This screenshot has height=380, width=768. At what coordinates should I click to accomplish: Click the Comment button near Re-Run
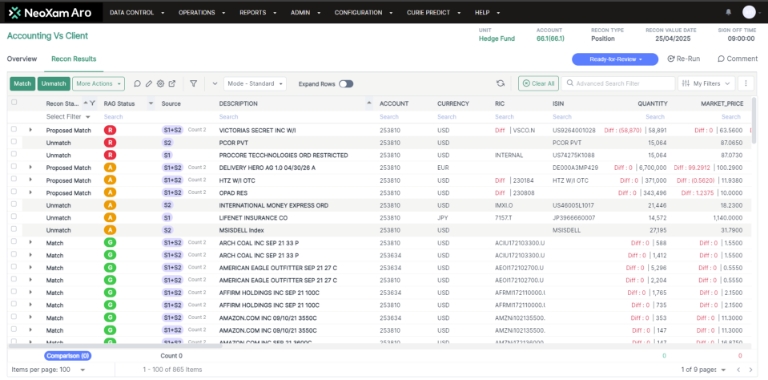(737, 59)
